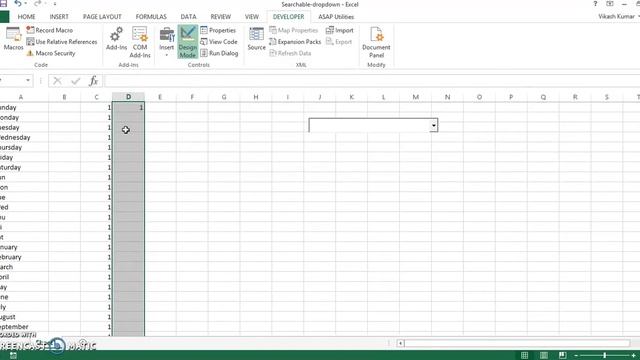The height and width of the screenshot is (360, 640).
Task: Switch to the INSERT tab
Action: (x=59, y=17)
